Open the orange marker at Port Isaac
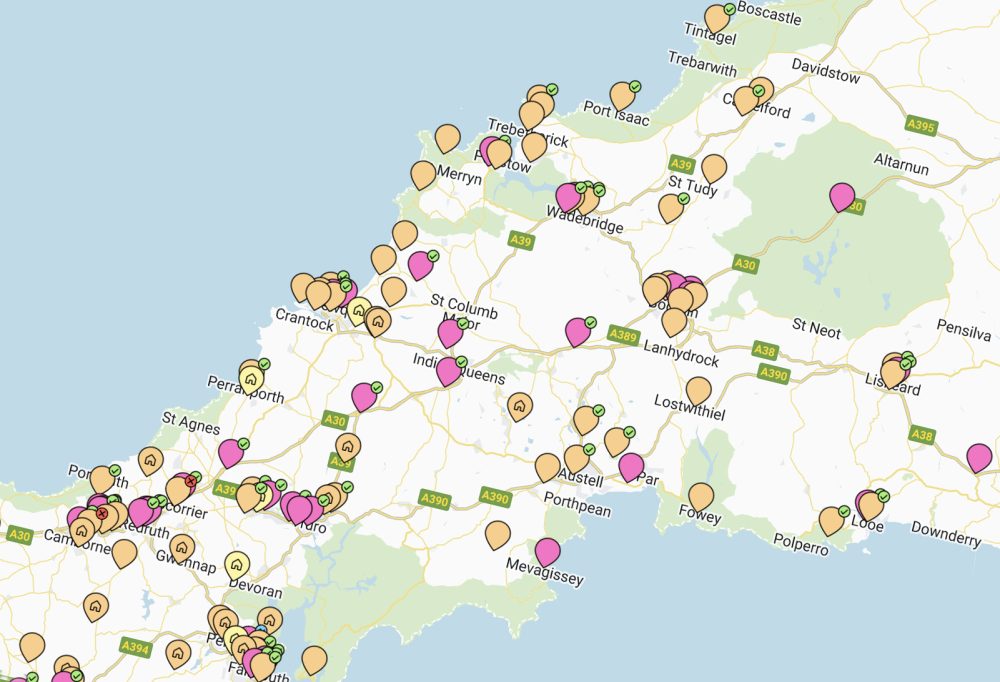This screenshot has width=1000, height=682. click(623, 94)
